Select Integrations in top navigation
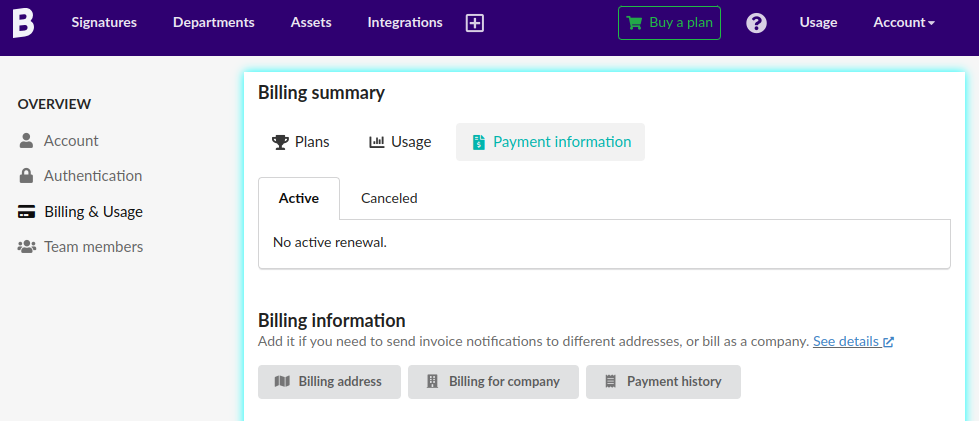 point(405,23)
